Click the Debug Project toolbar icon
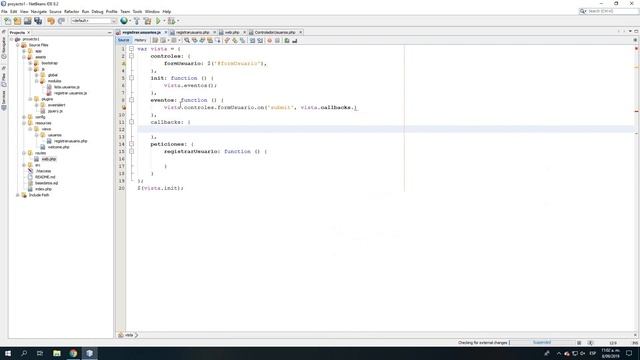 click(x=171, y=21)
